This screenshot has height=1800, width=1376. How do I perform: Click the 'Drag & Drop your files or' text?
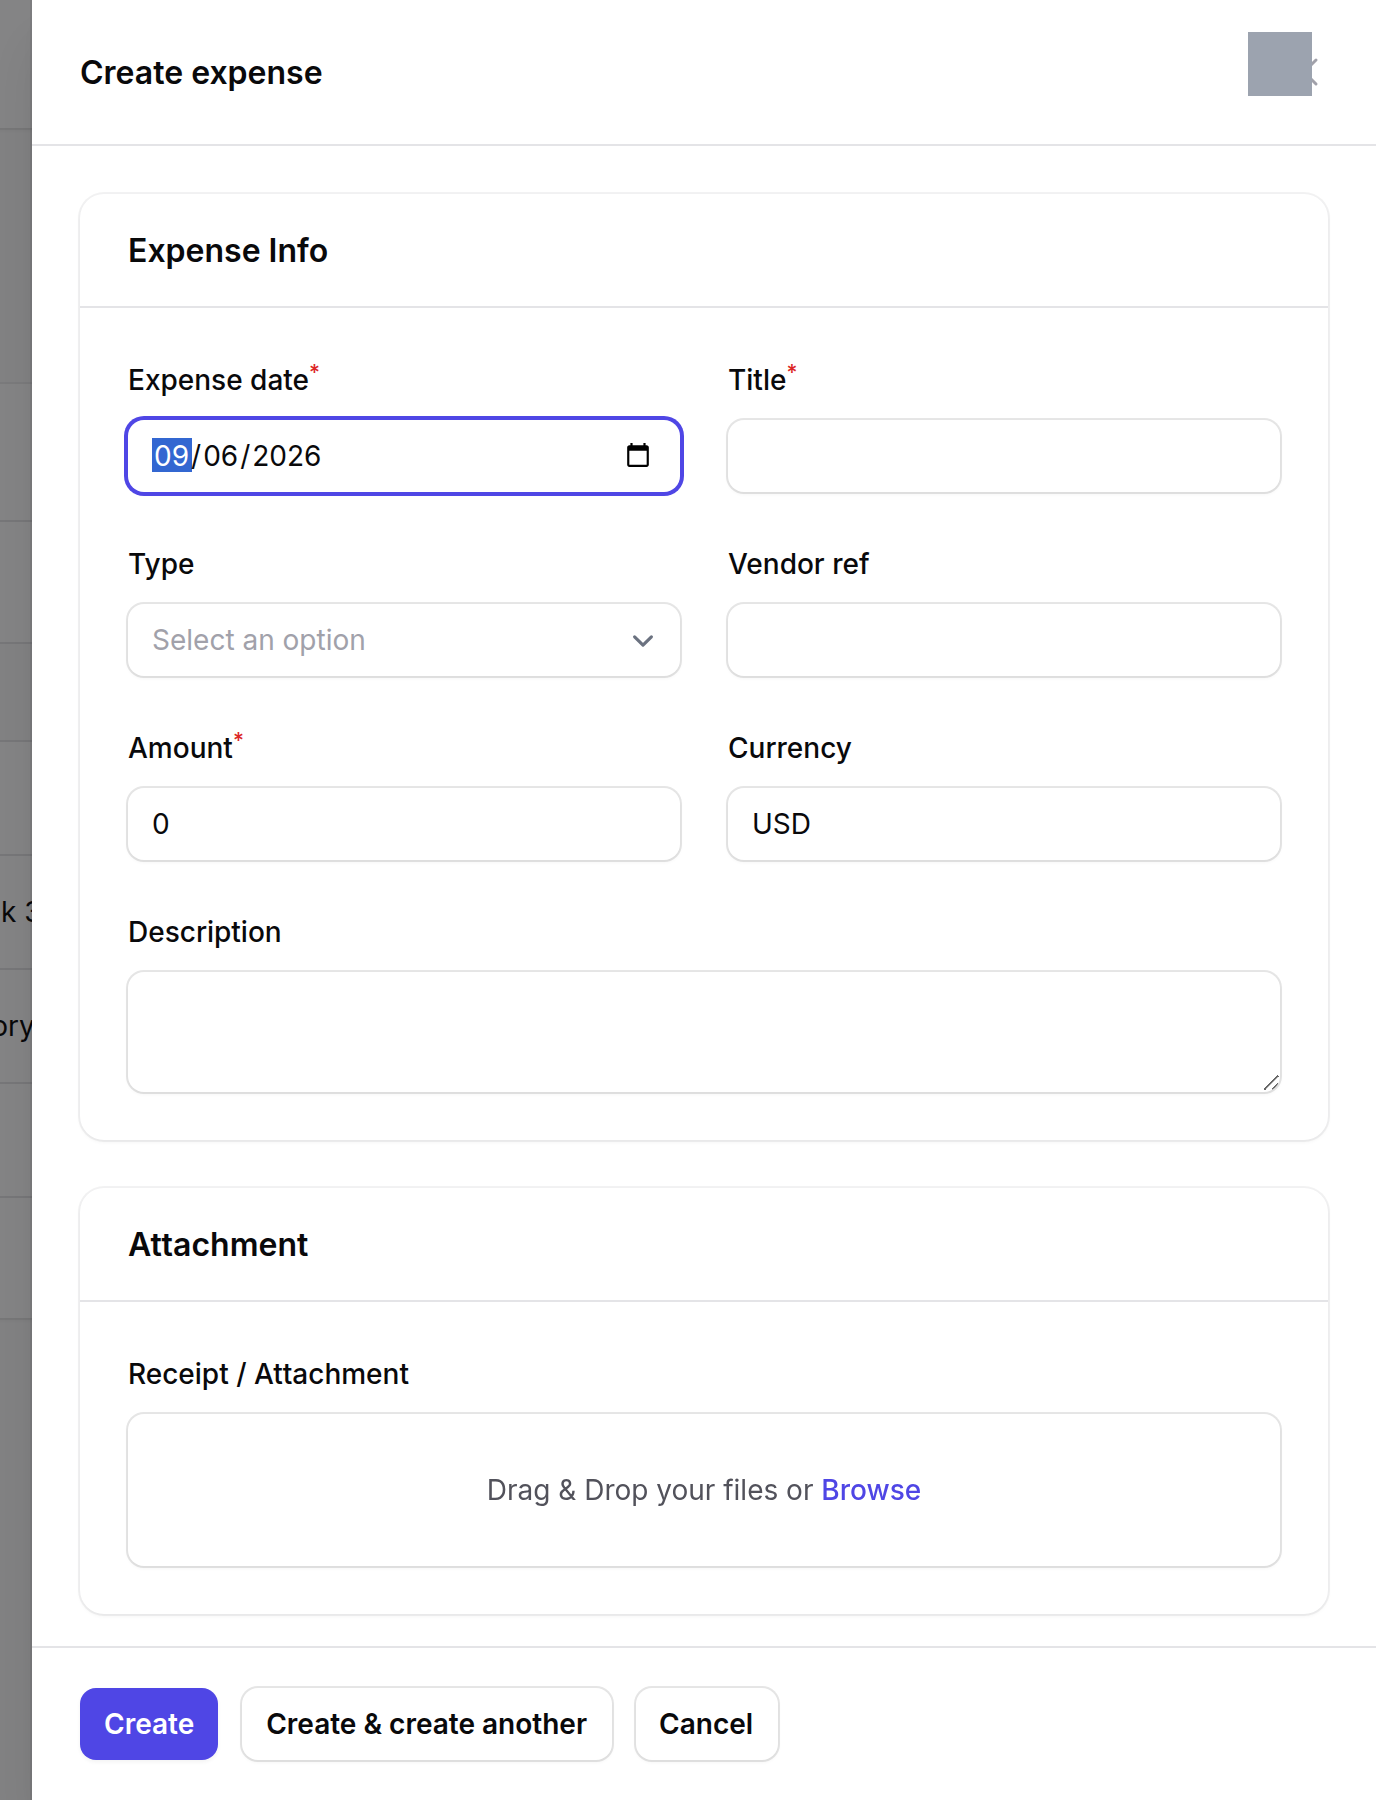[x=650, y=1490]
